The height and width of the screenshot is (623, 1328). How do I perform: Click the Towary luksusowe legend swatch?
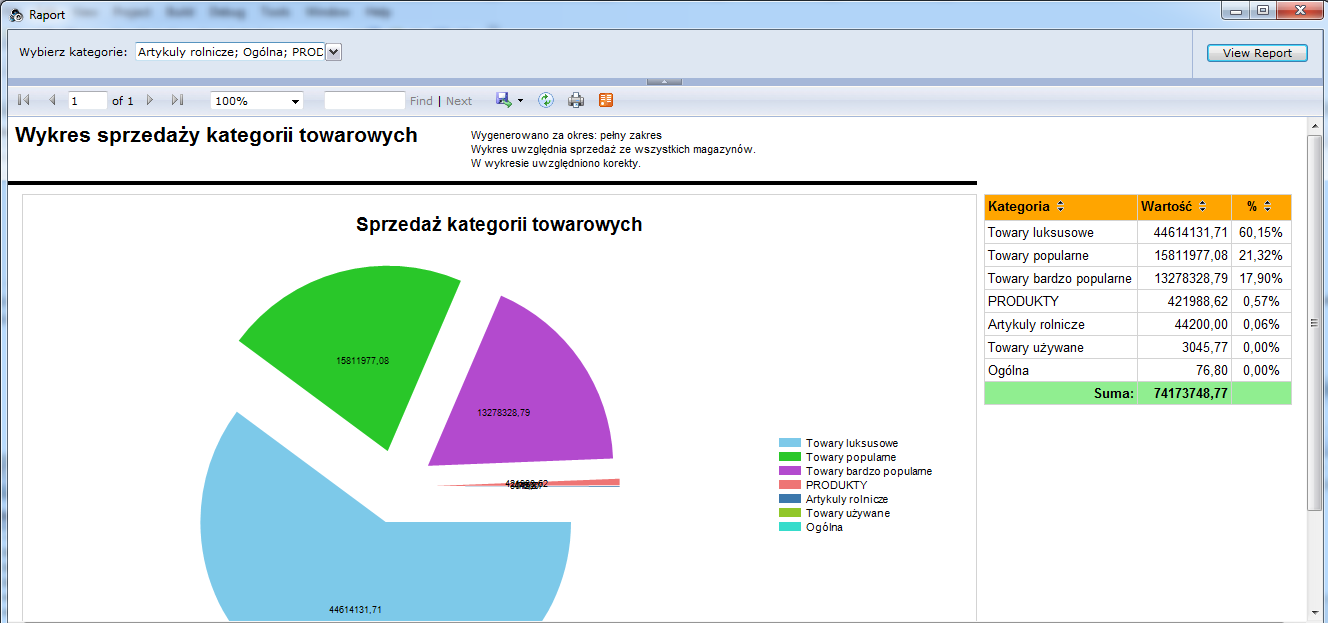pos(790,443)
